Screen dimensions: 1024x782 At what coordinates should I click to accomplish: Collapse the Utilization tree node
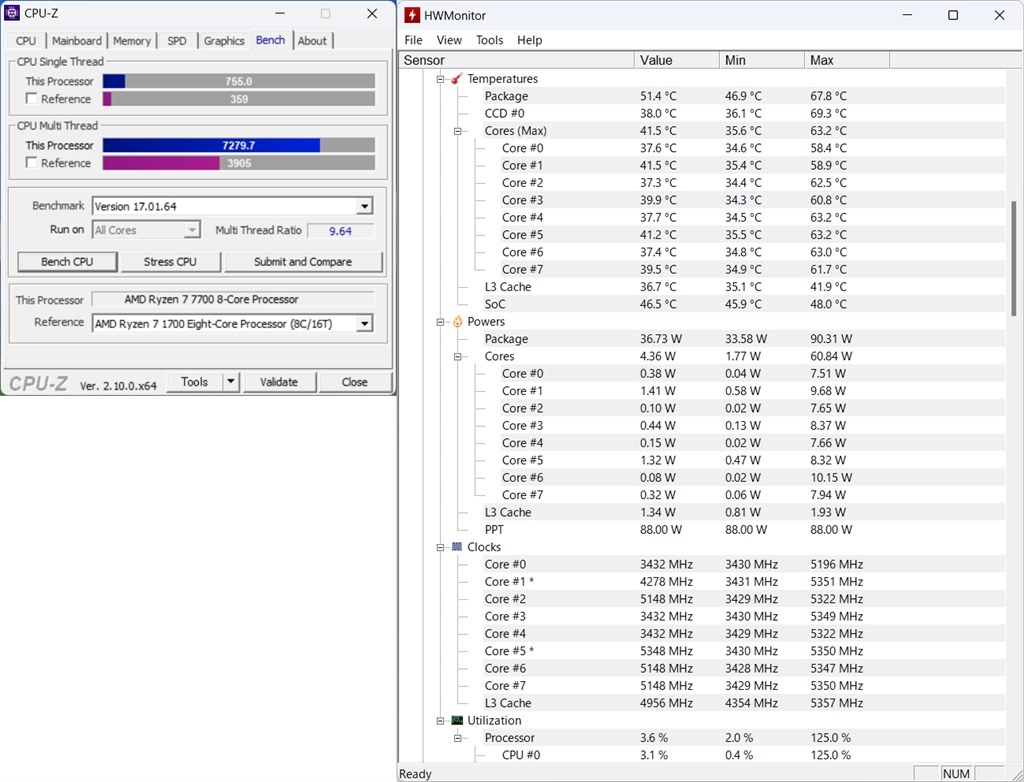(440, 721)
